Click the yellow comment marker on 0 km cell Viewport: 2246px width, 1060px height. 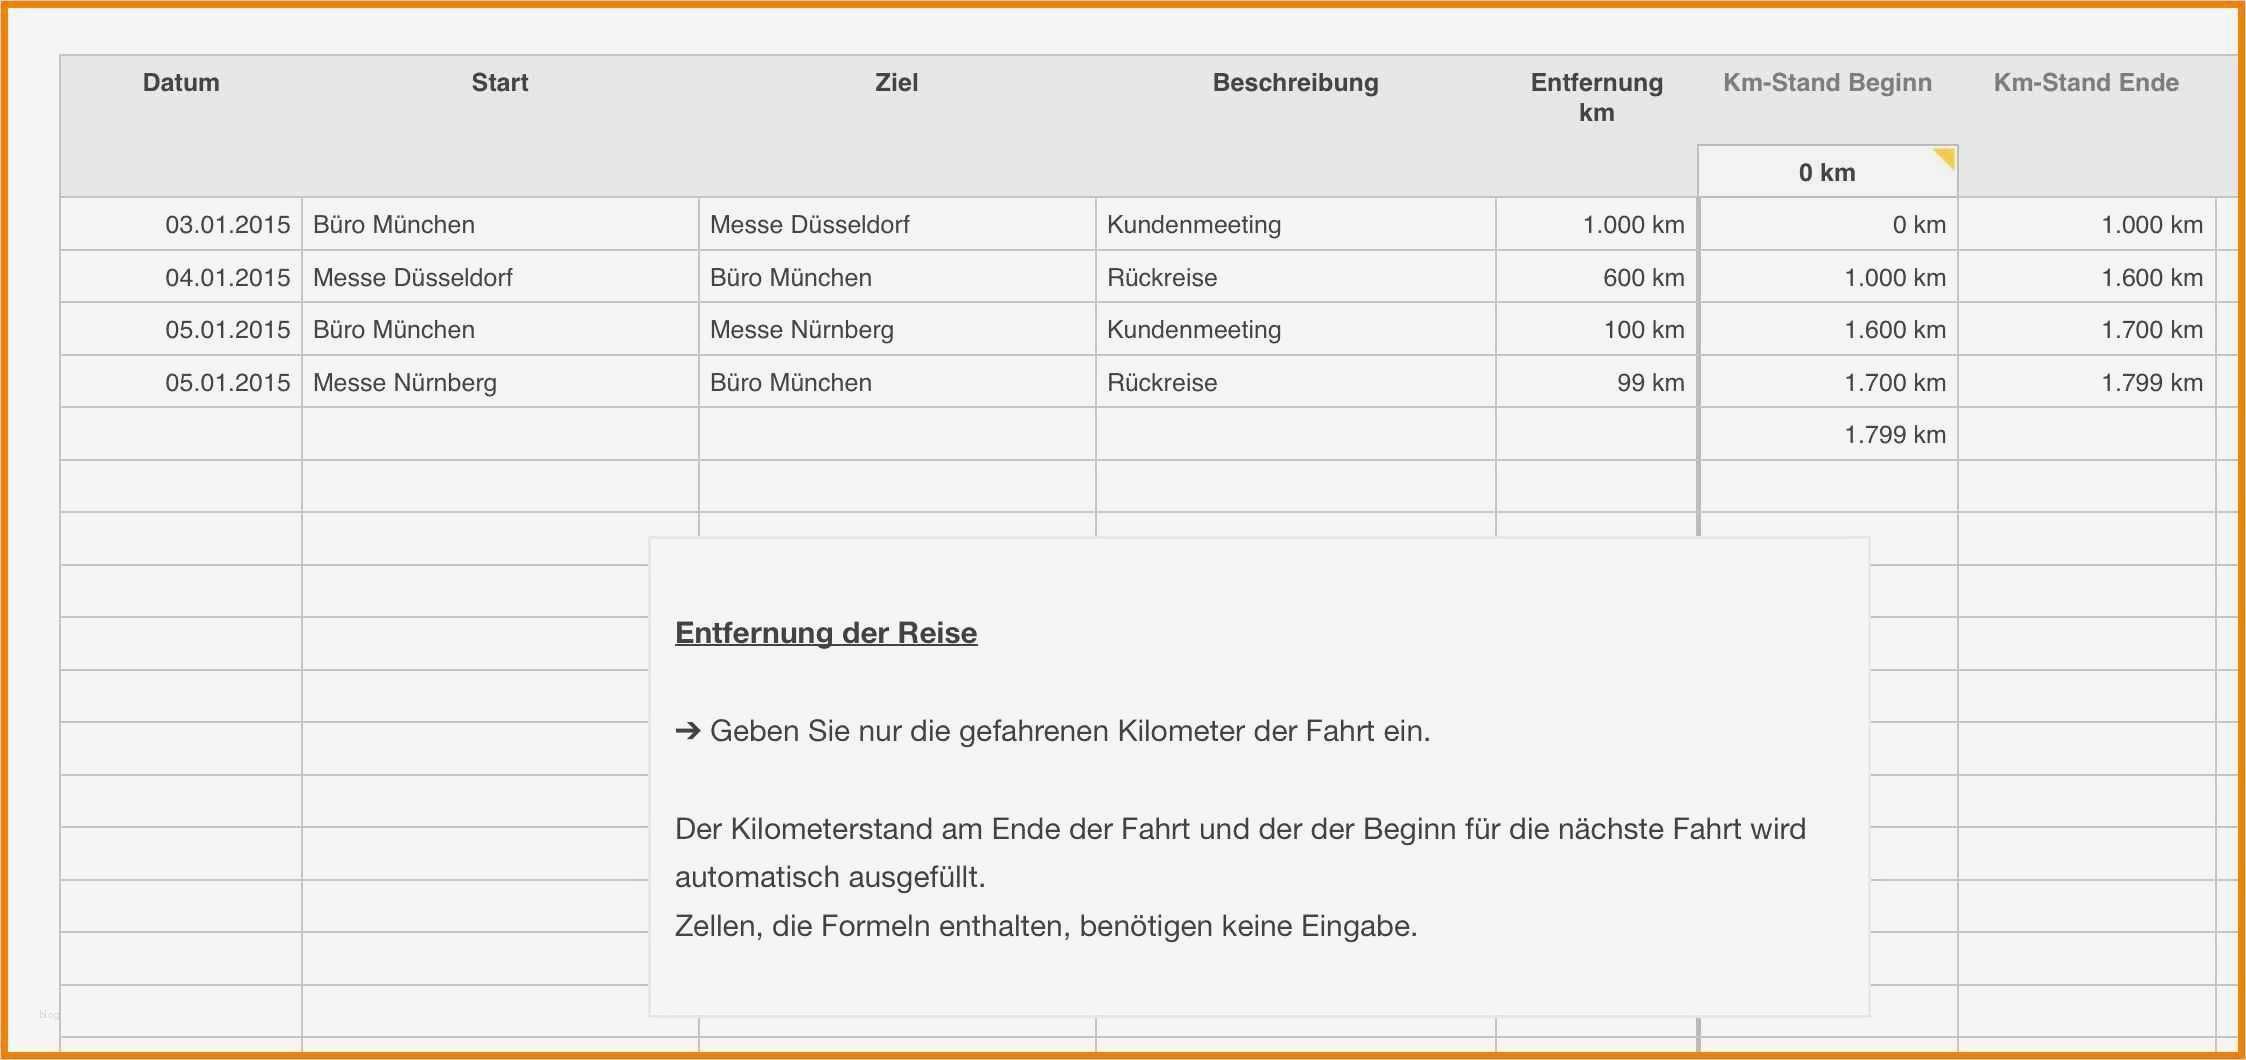(x=1943, y=157)
